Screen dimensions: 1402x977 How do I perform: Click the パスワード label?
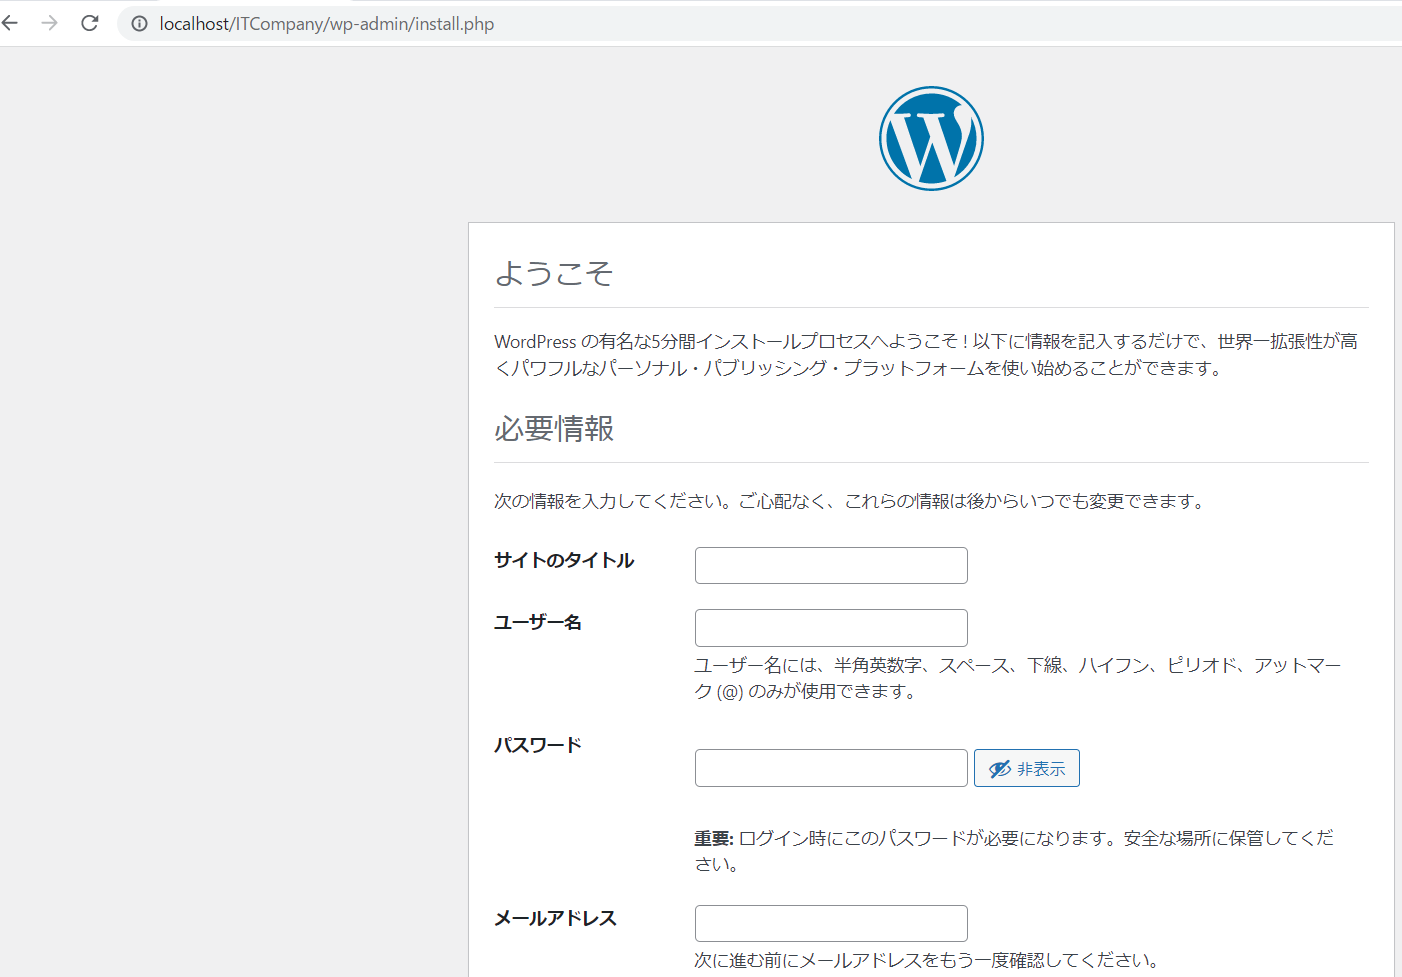[538, 745]
